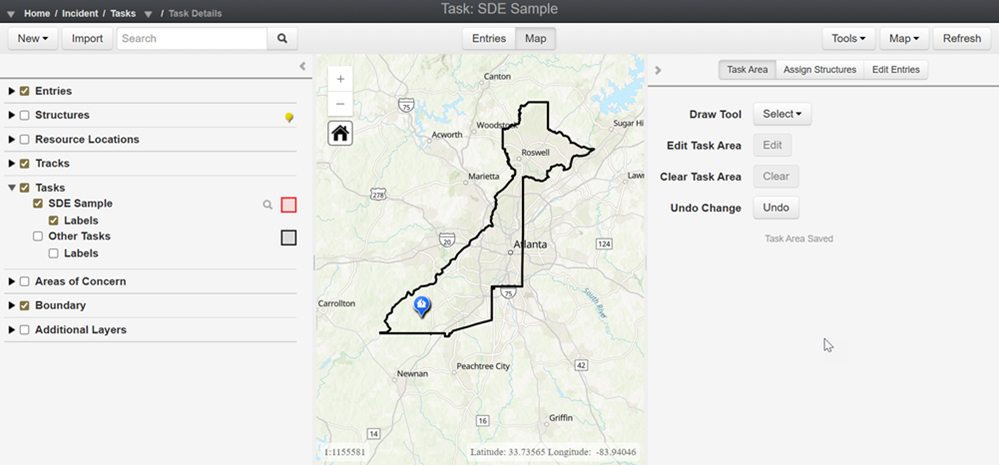Click the Edit task area button
The height and width of the screenshot is (465, 999).
(x=772, y=145)
